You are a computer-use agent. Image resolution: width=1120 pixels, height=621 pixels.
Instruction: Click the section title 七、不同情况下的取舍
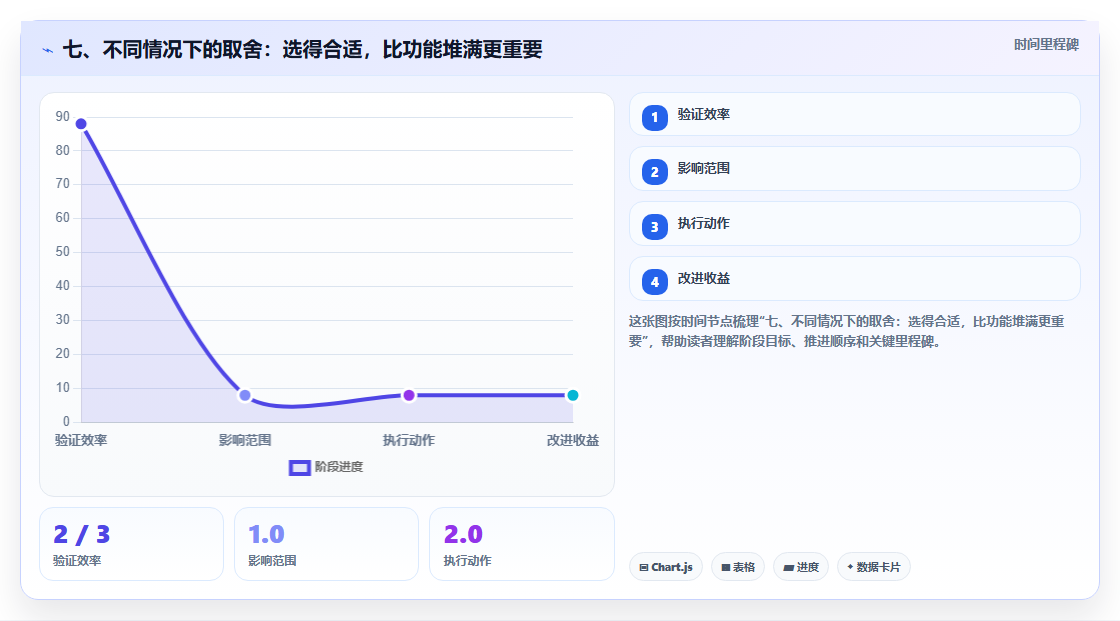tap(303, 49)
